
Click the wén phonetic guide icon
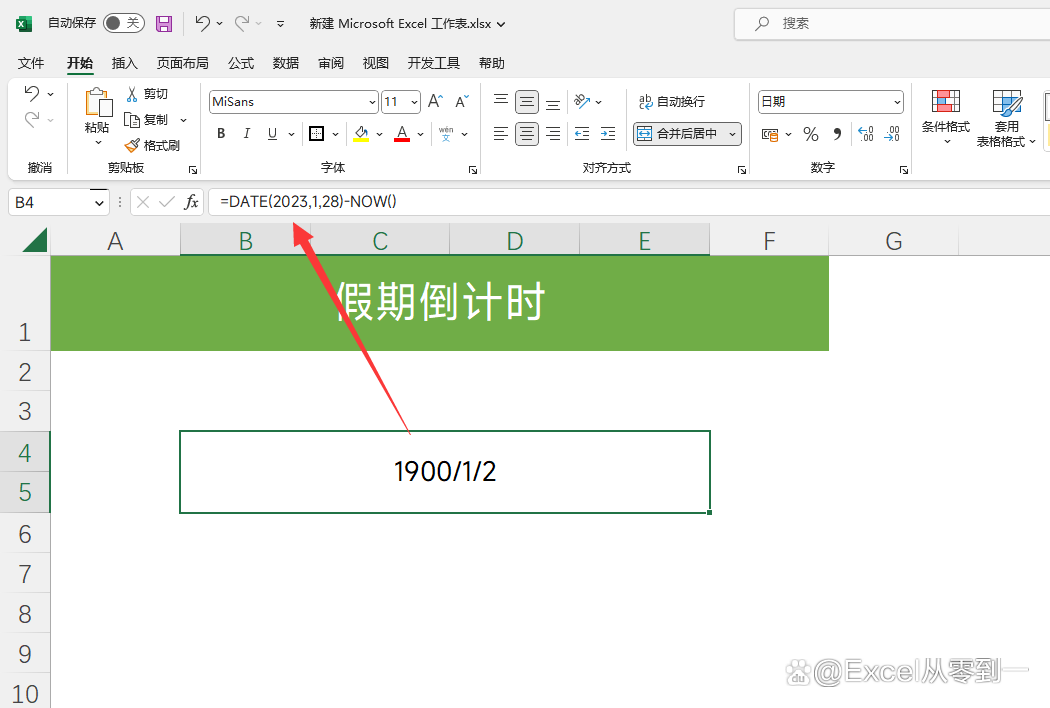pos(446,134)
